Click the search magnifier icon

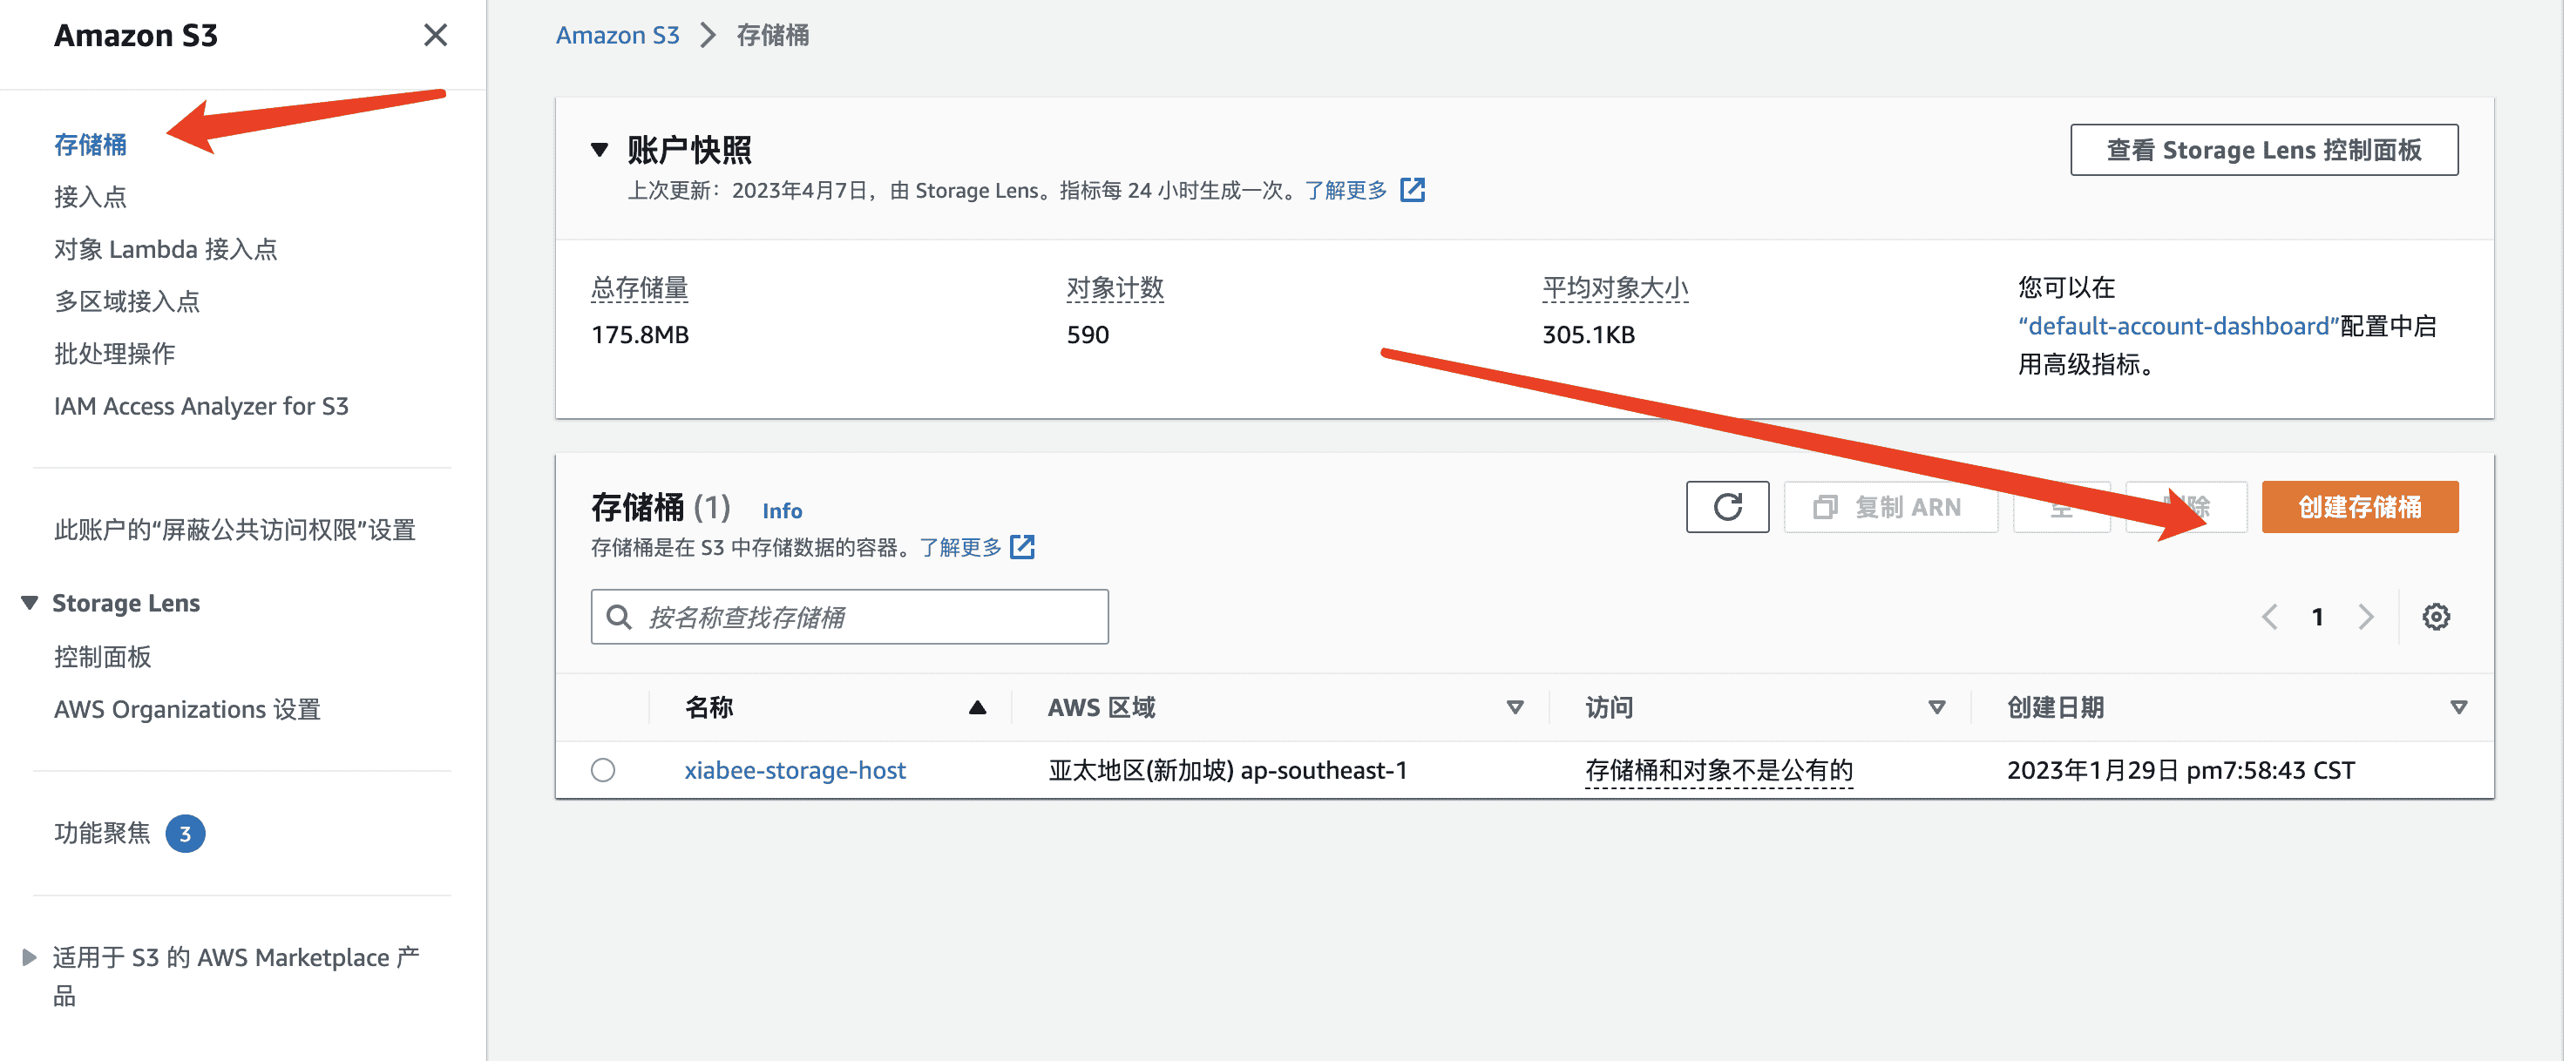[x=620, y=617]
